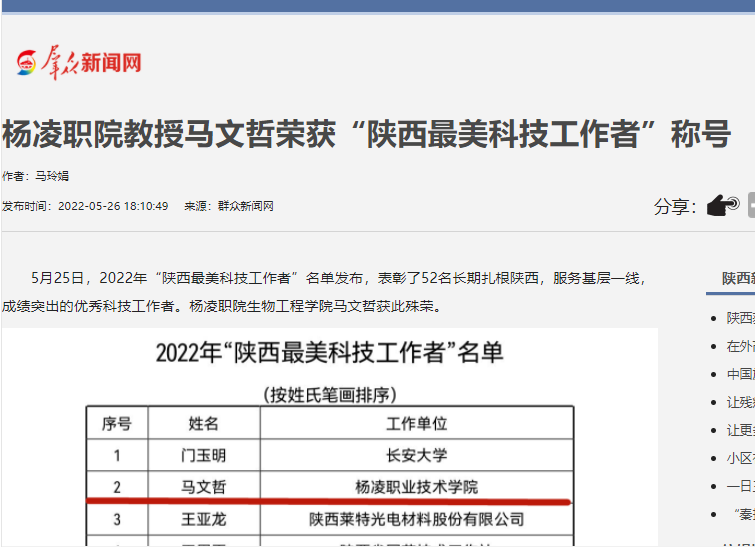Screen dimensions: 755x547
Task: Click the source name 群众新闻网 after 来源
Action: click(246, 206)
